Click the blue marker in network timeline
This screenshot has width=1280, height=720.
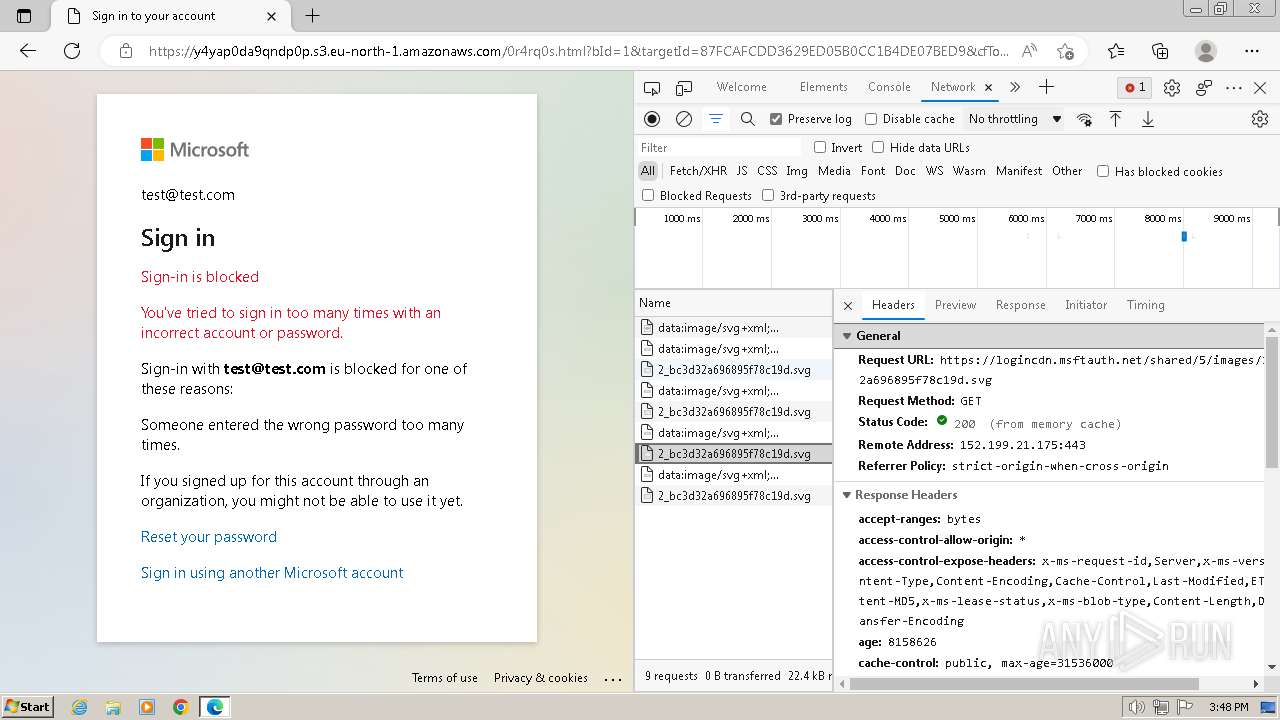(x=1184, y=237)
